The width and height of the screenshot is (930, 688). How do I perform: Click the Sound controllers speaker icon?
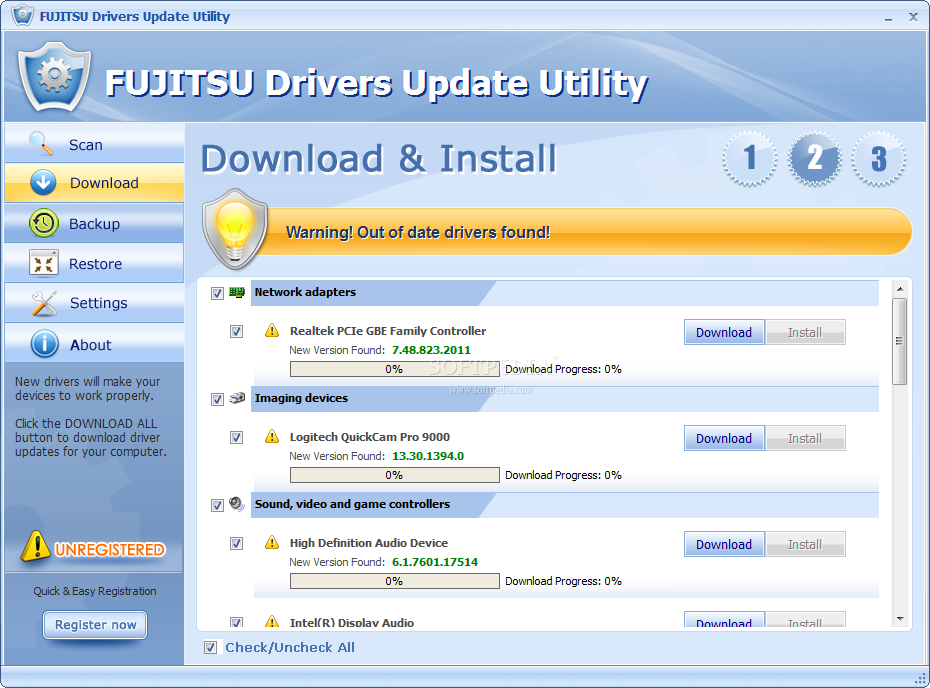tap(237, 504)
